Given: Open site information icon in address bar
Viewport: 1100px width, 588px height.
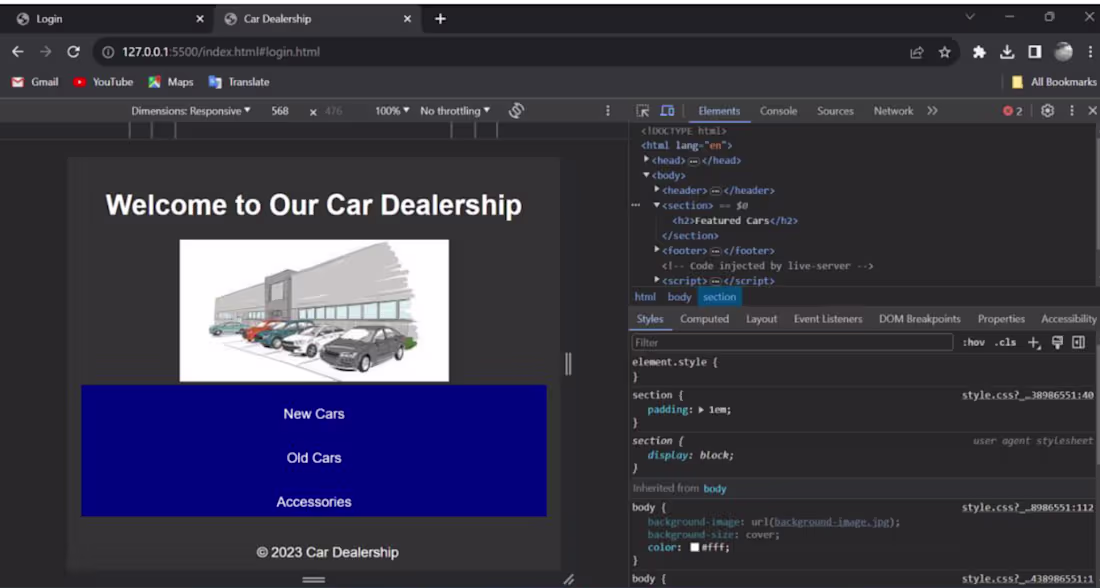Looking at the screenshot, I should pyautogui.click(x=108, y=52).
